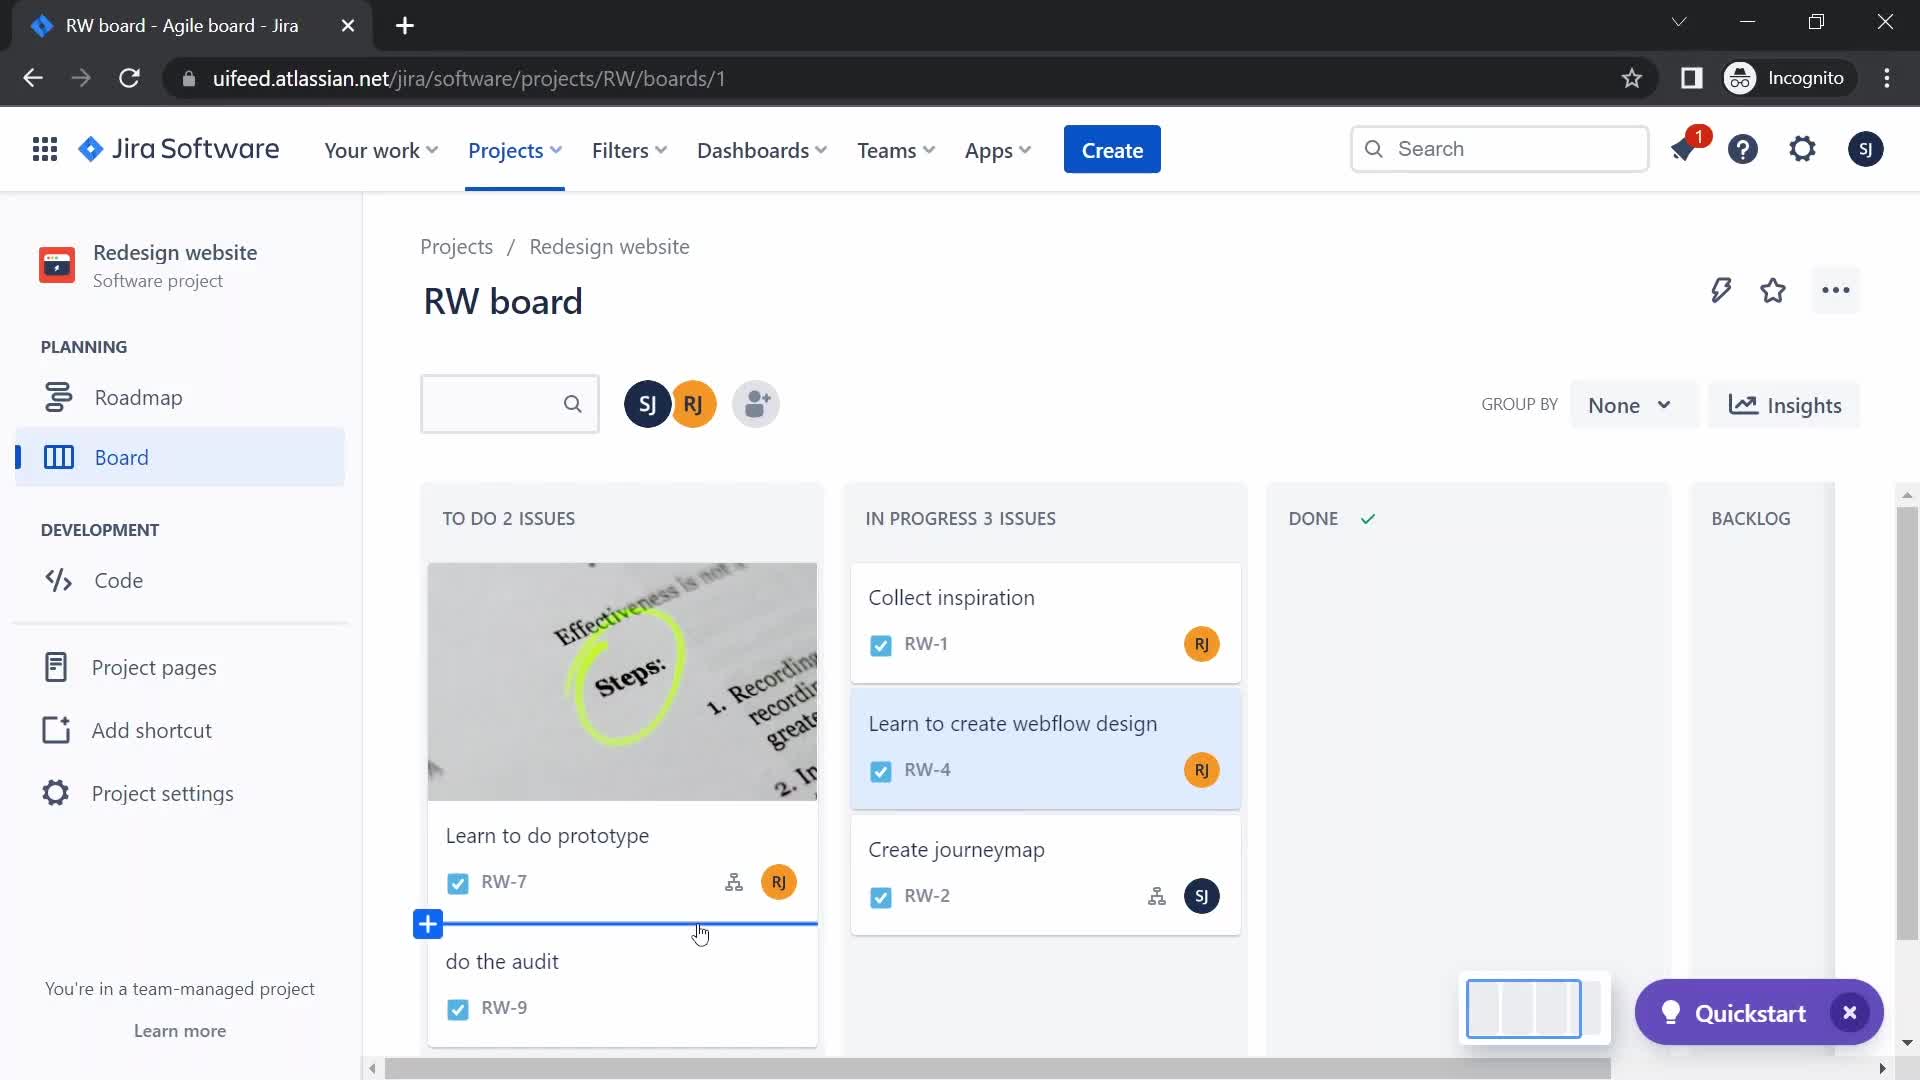Toggle checkbox on RW-7 issue
Viewport: 1920px width, 1080px height.
(x=458, y=881)
